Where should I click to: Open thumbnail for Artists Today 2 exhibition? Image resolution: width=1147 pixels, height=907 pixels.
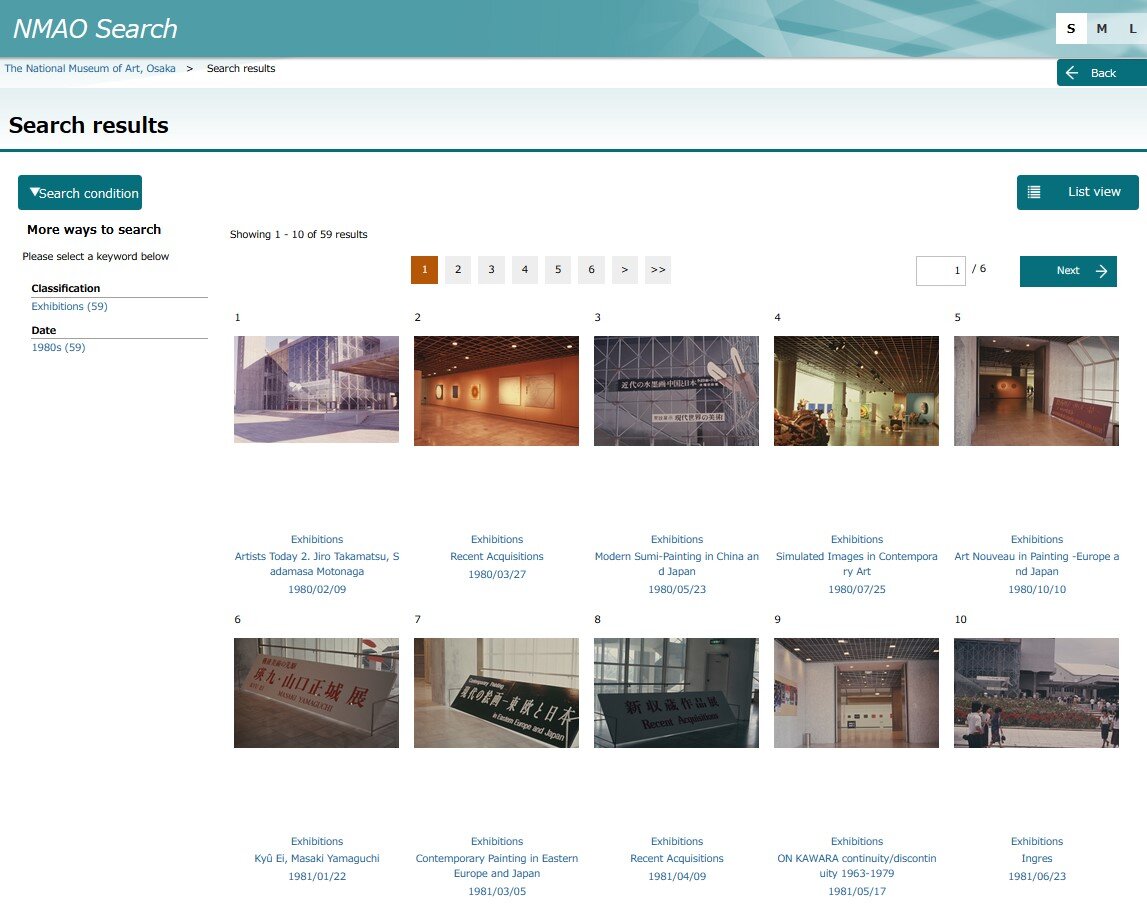[317, 389]
